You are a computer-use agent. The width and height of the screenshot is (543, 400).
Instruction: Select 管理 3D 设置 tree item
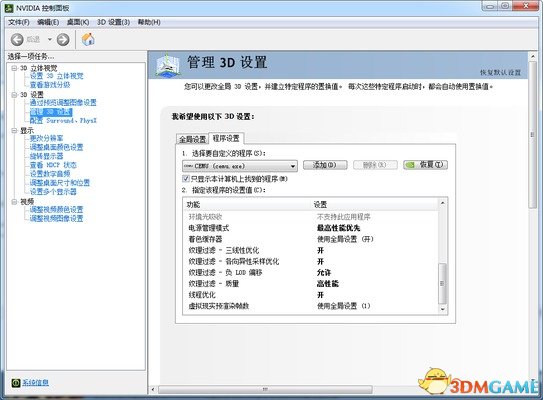[x=51, y=112]
